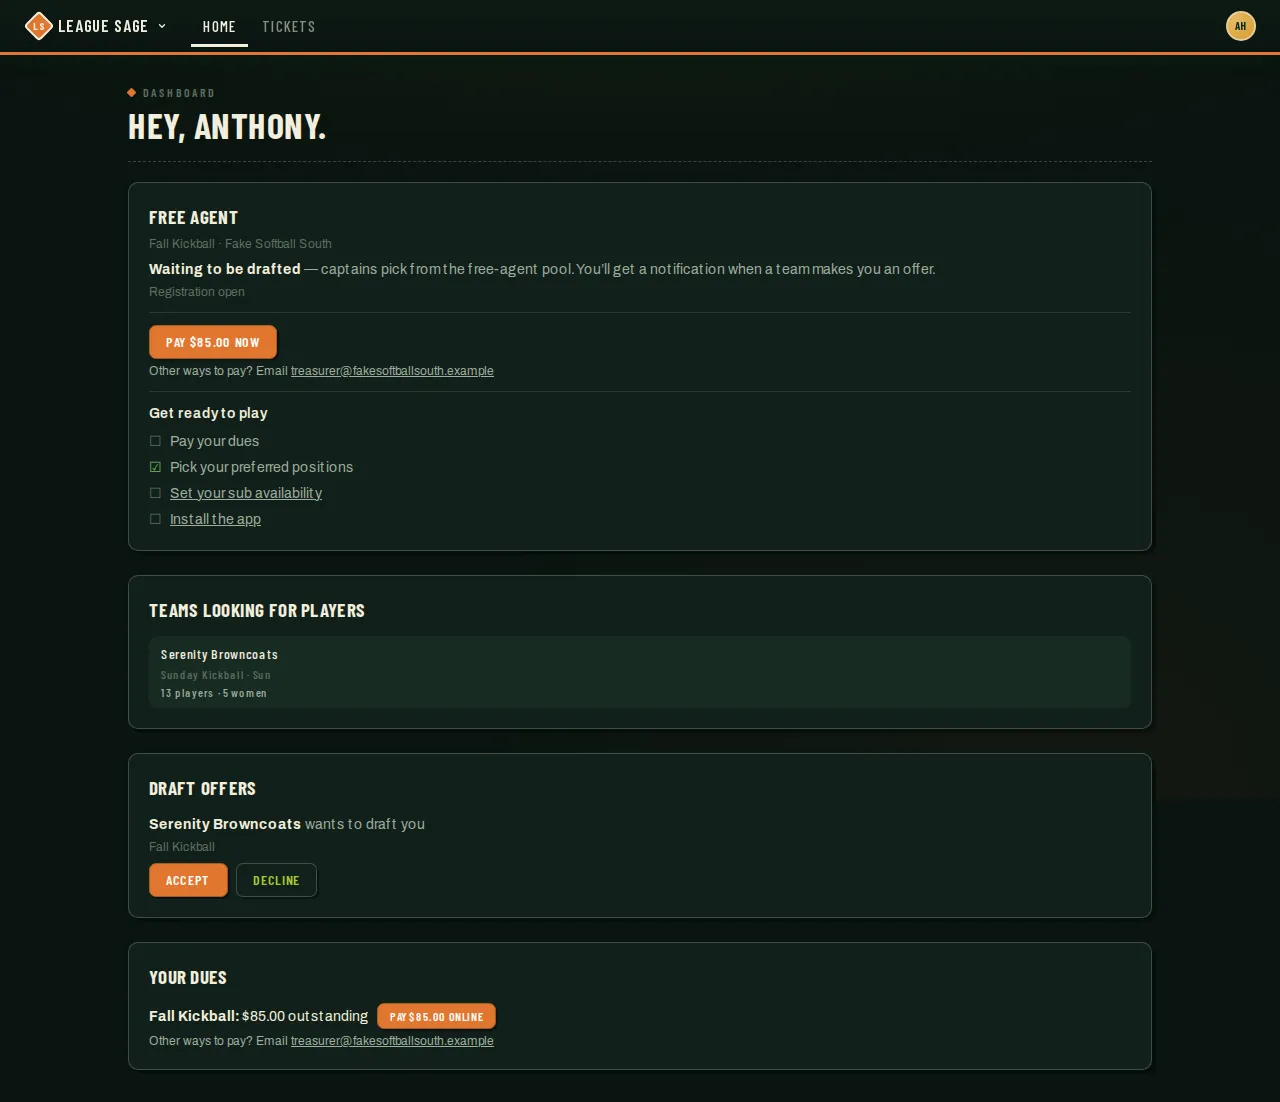Click the Pay $85.00 Online button
The height and width of the screenshot is (1102, 1280).
pos(436,1016)
